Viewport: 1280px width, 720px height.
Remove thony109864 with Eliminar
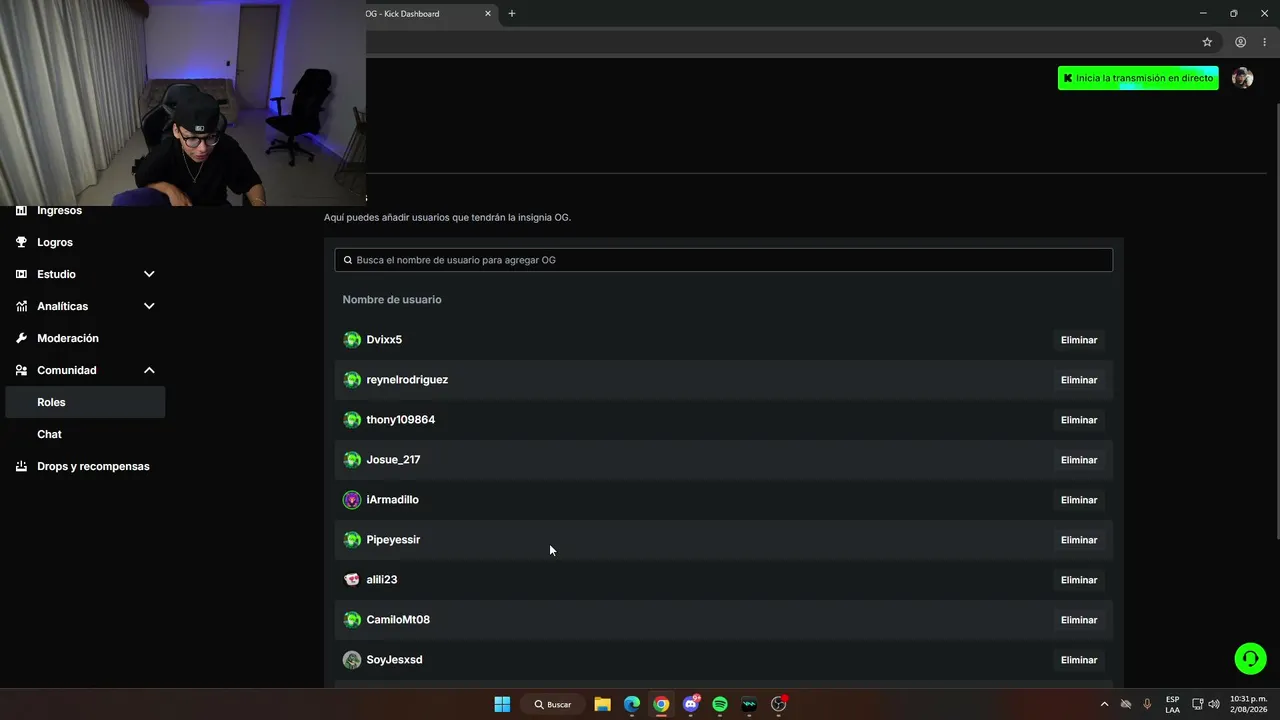click(x=1079, y=420)
